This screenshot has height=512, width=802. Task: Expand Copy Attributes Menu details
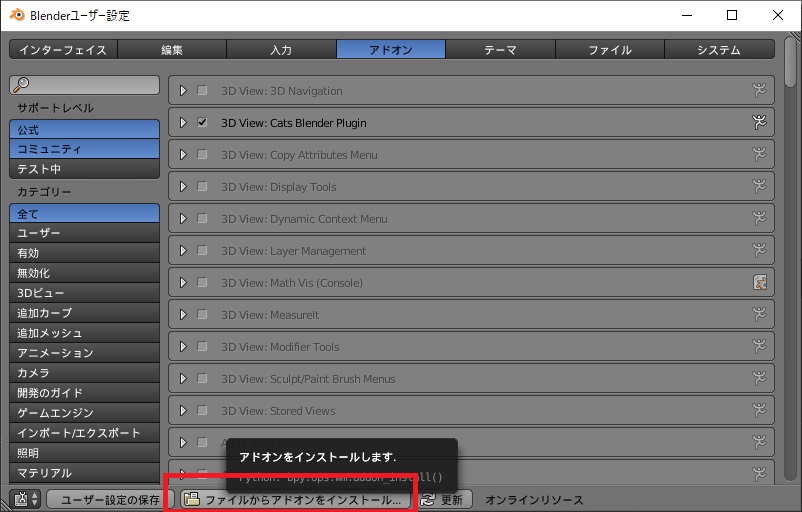pos(183,154)
